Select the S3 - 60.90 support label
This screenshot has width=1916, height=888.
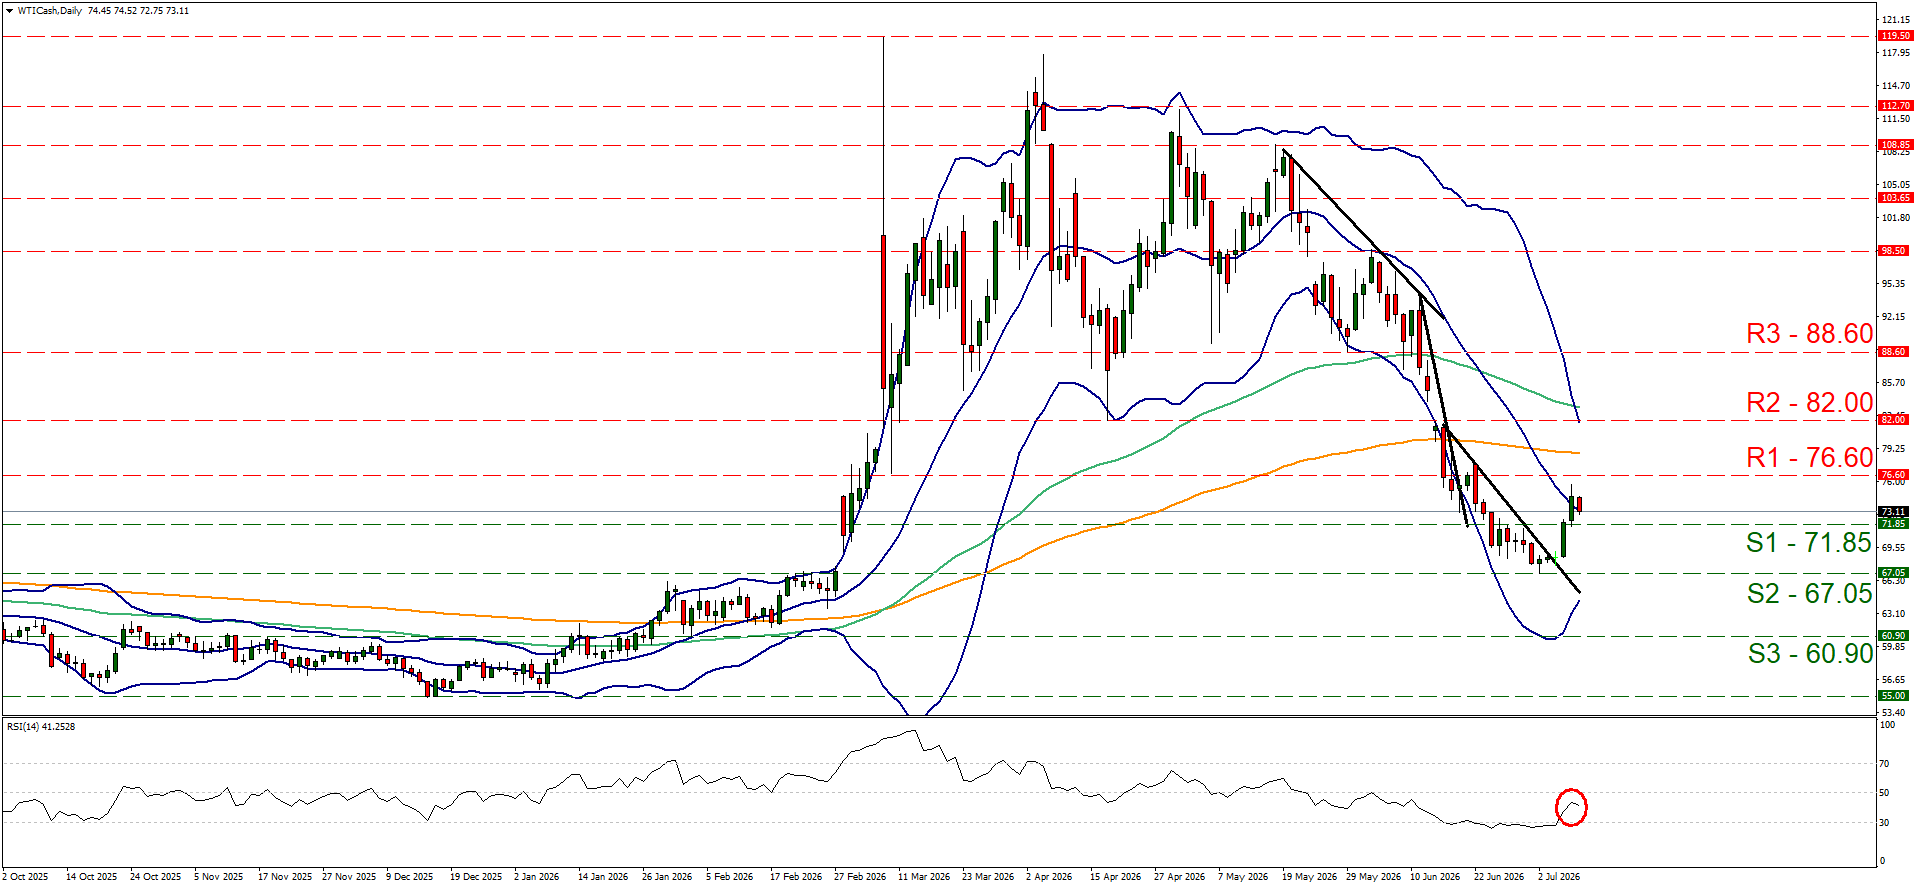point(1810,654)
